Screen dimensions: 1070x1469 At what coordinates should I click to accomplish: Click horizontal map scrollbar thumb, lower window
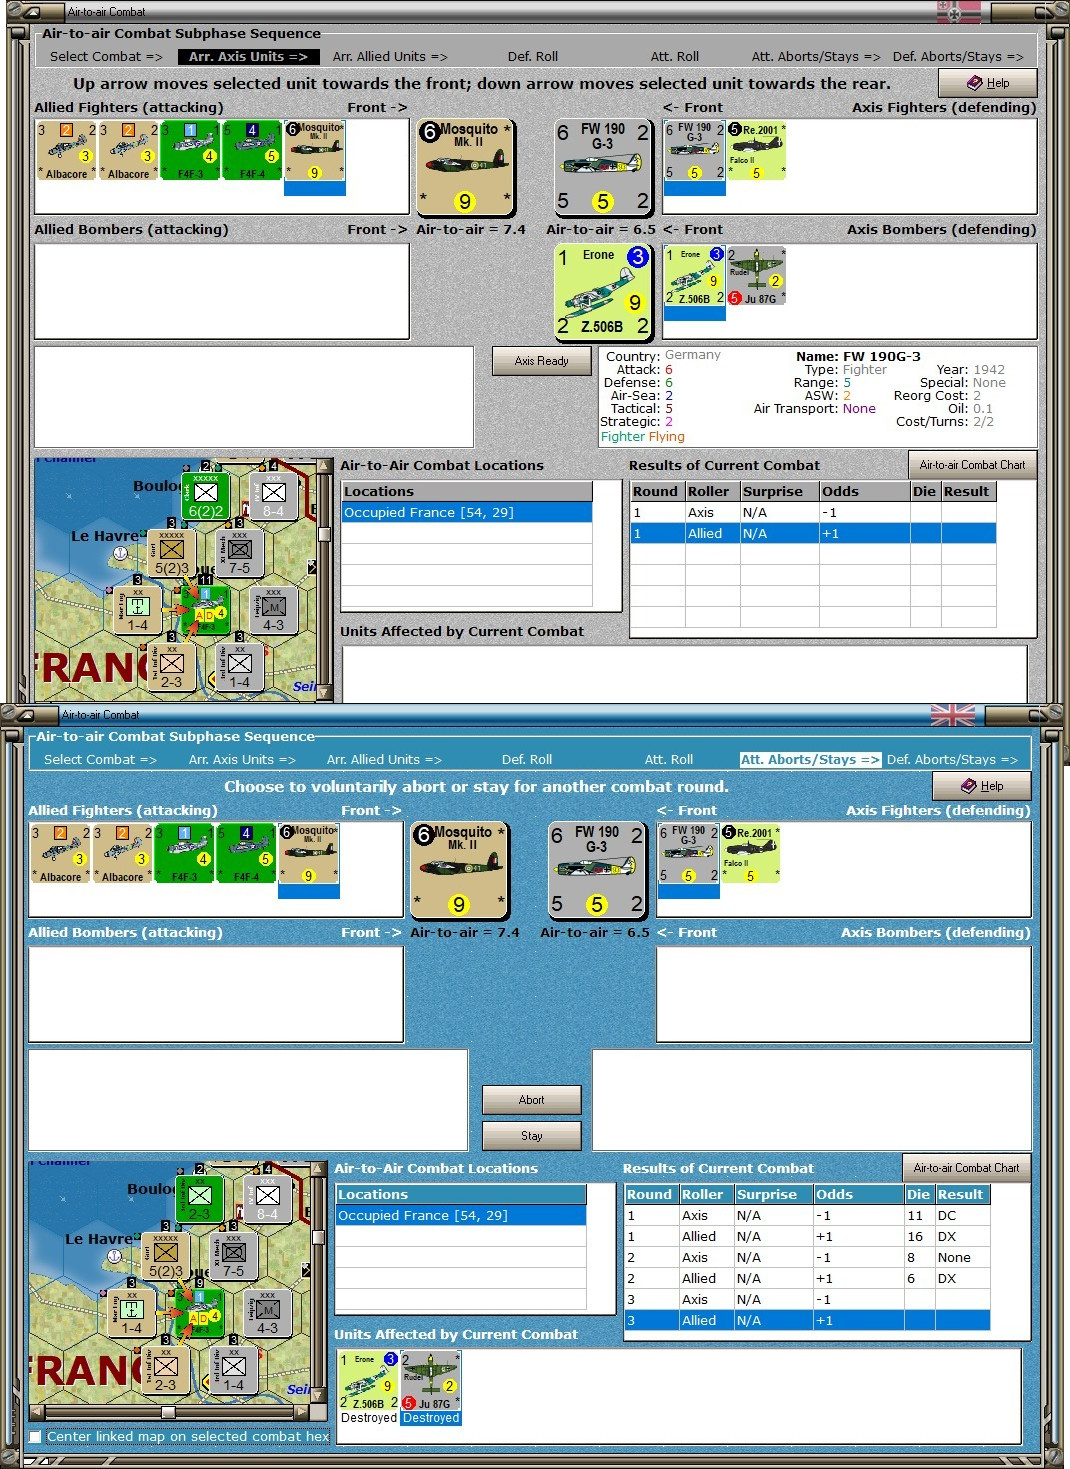tap(168, 1412)
